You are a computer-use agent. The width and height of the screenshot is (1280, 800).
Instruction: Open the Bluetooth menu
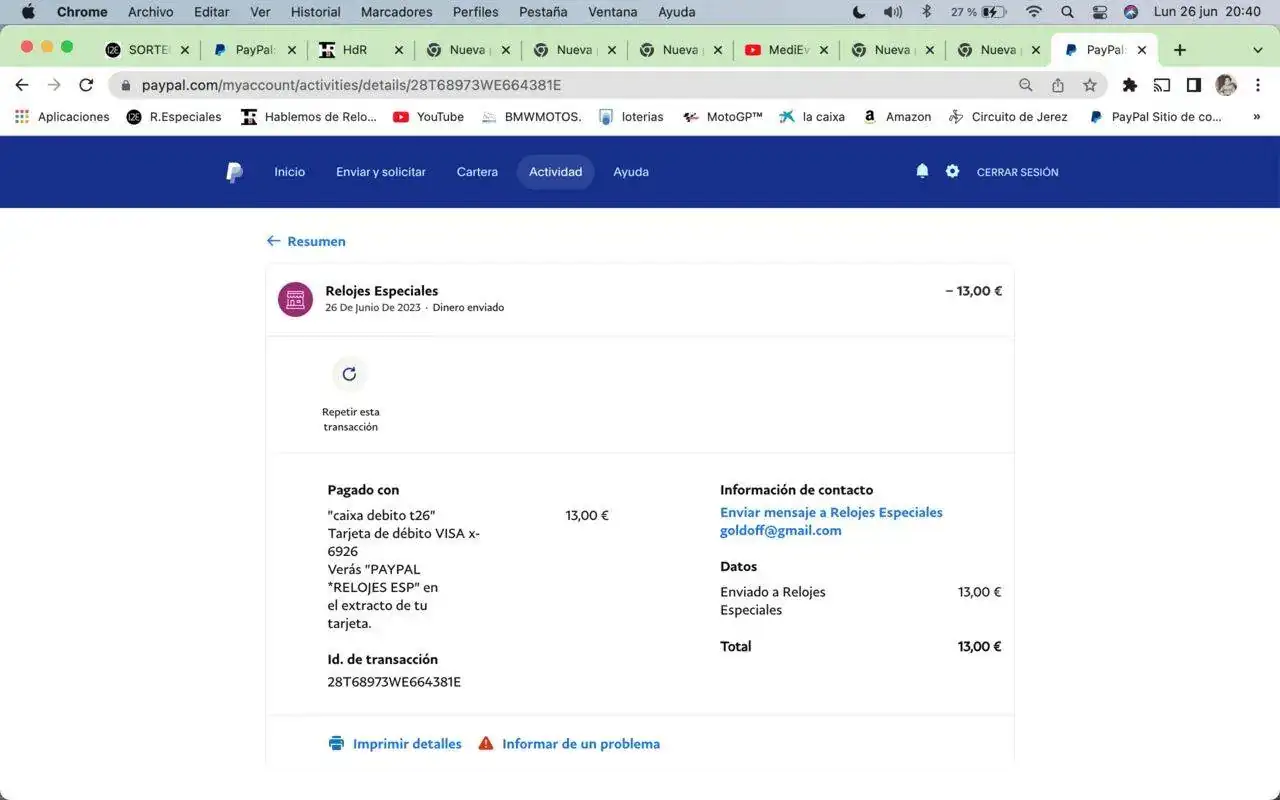point(926,12)
